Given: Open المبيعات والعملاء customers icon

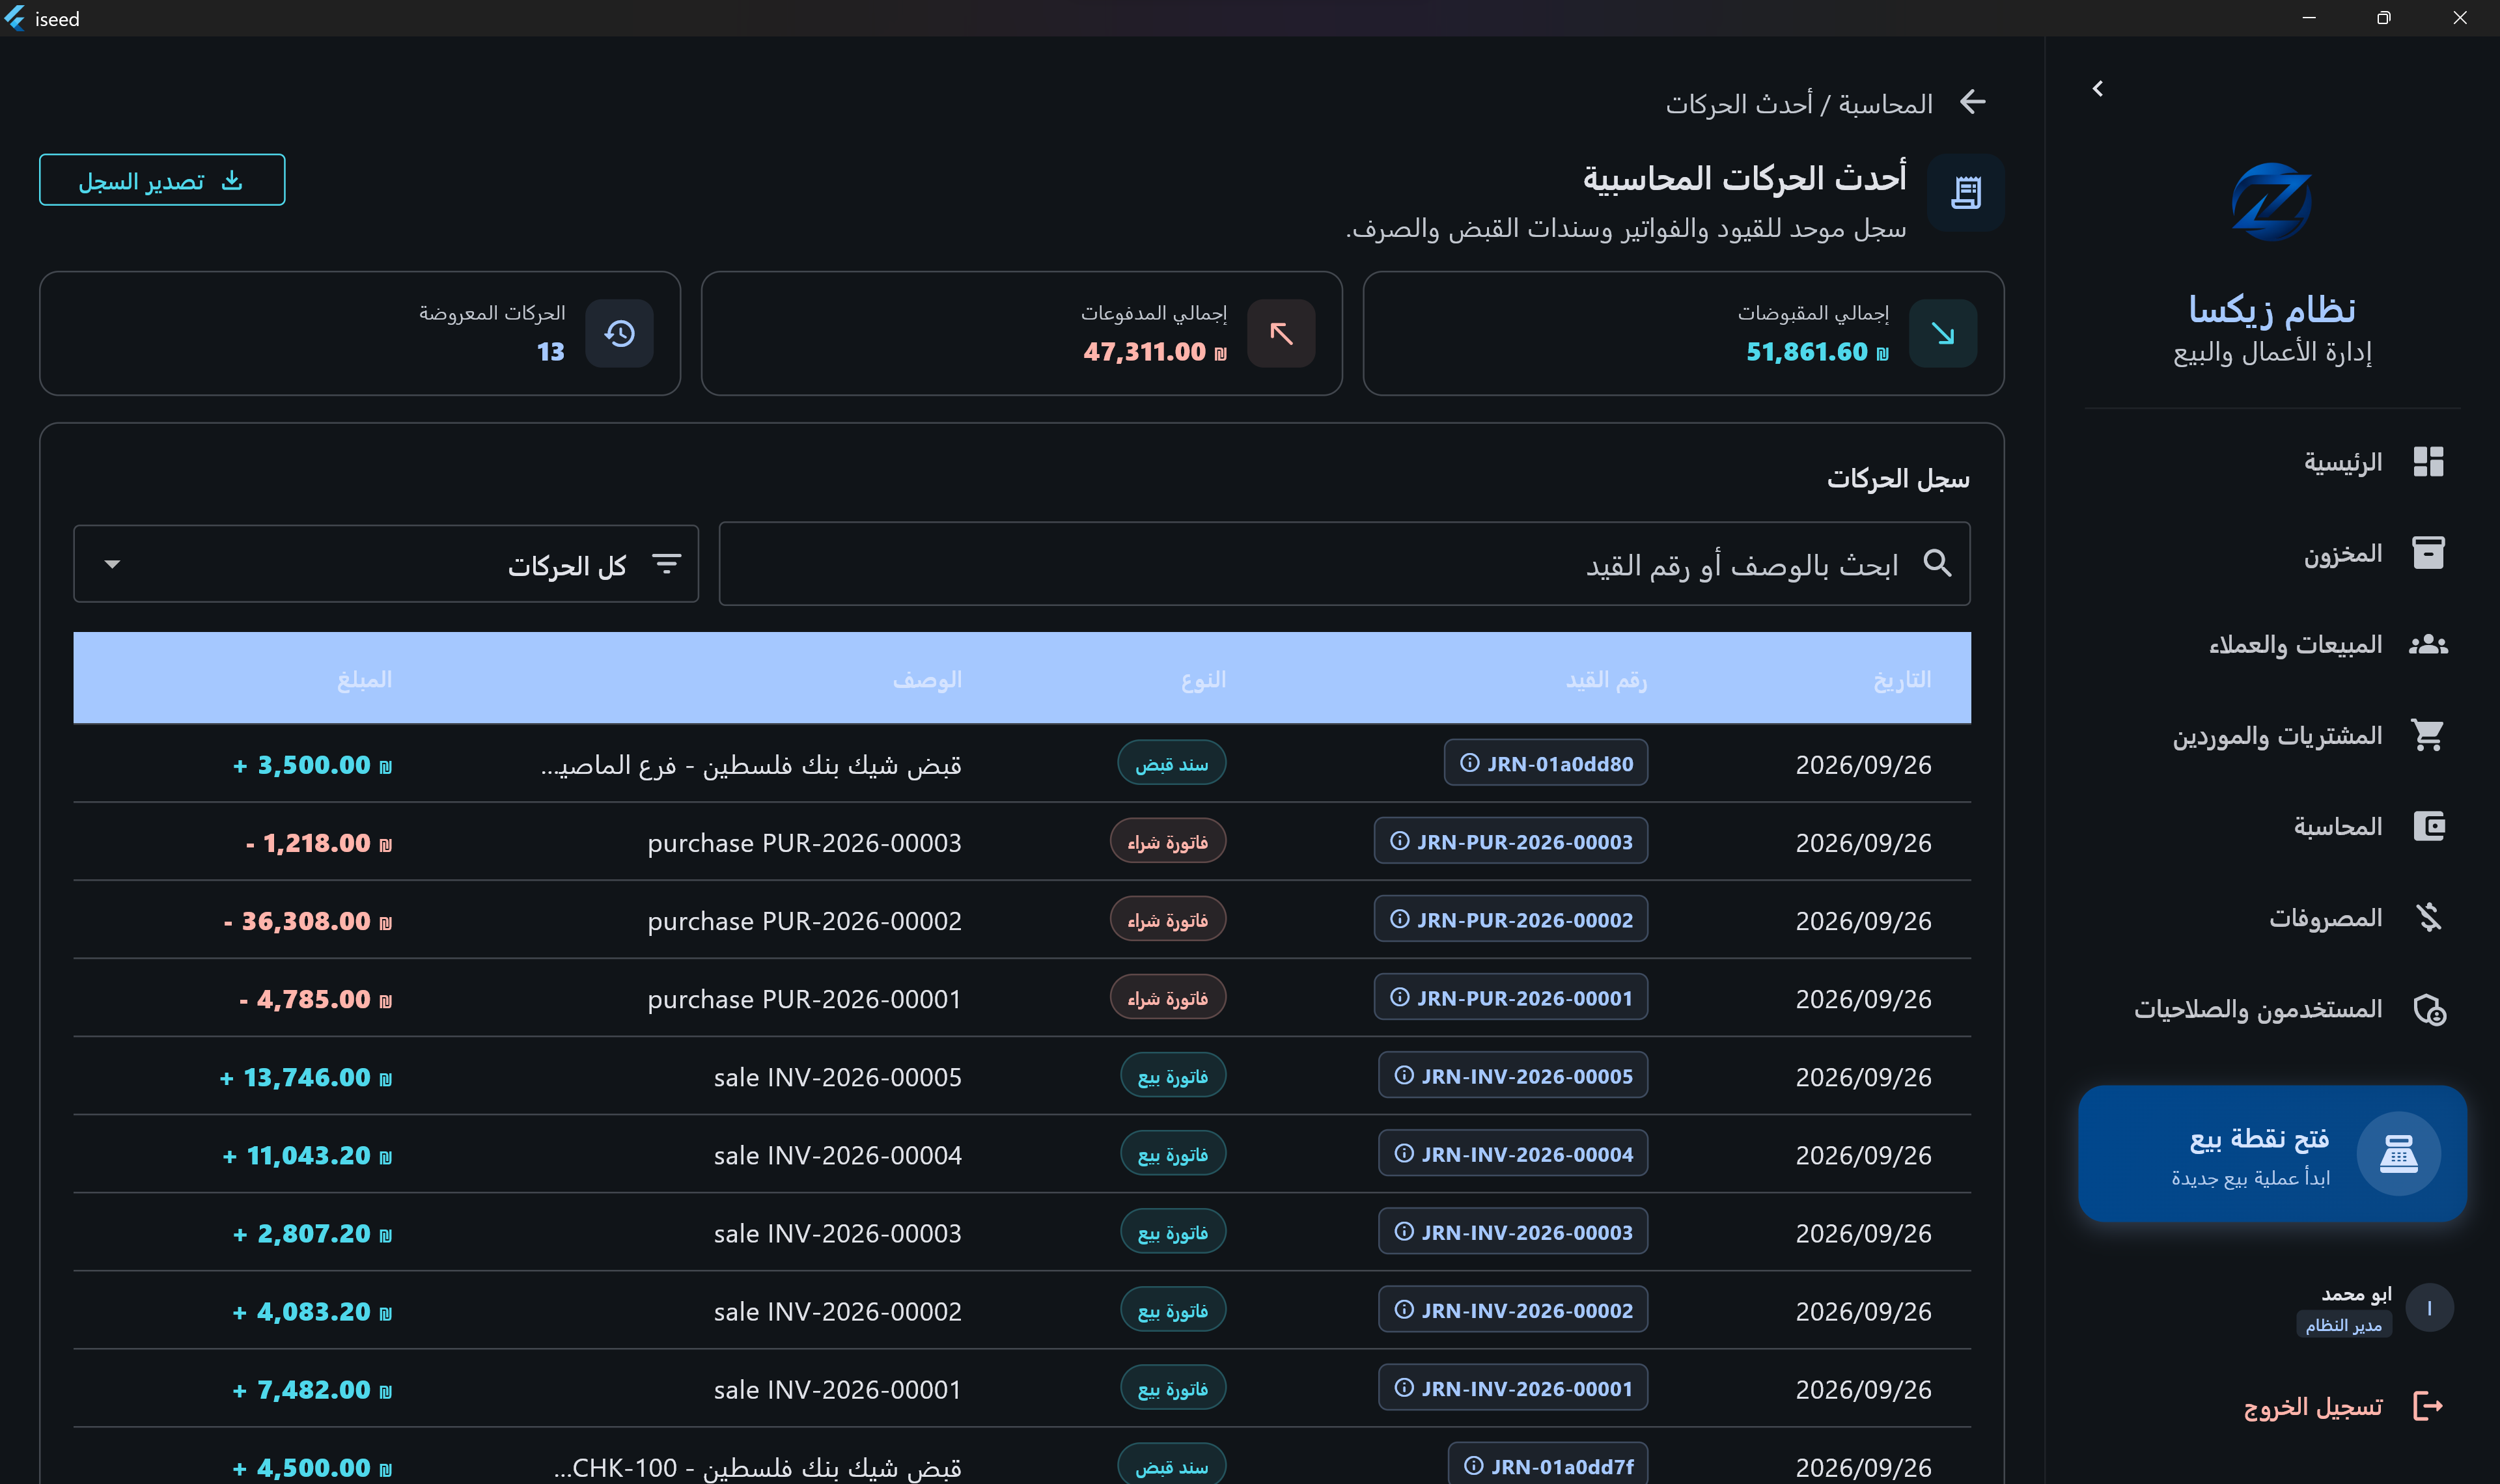Looking at the screenshot, I should (2428, 644).
